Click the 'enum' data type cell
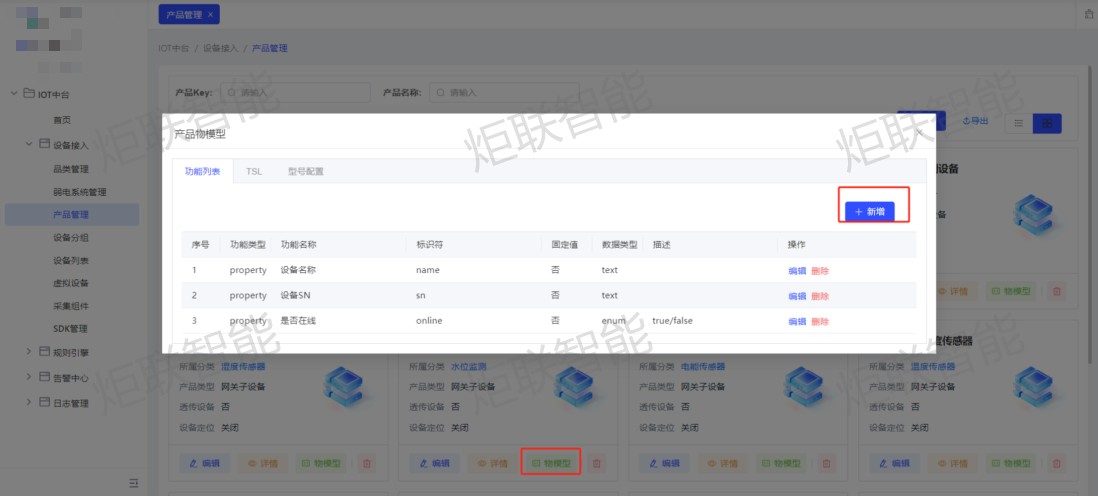 (x=613, y=321)
